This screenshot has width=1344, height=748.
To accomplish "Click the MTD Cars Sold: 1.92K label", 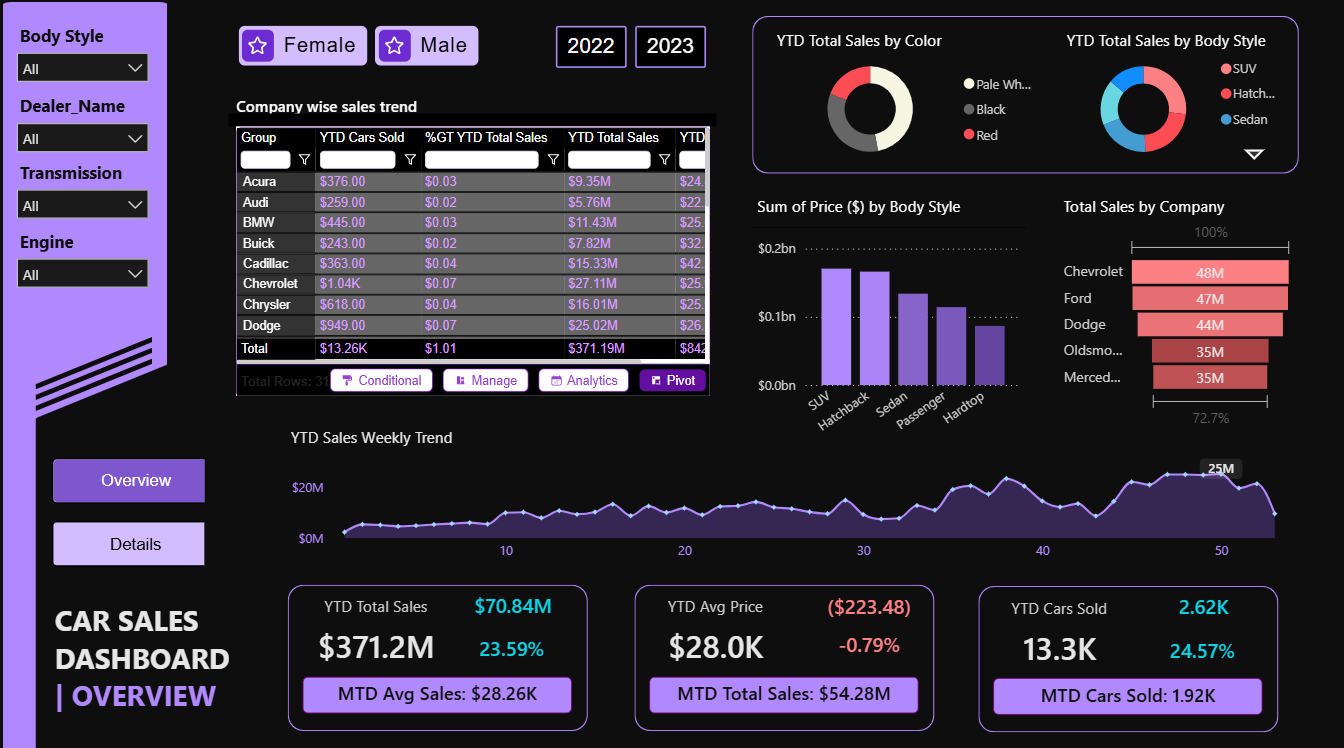I will [1128, 696].
